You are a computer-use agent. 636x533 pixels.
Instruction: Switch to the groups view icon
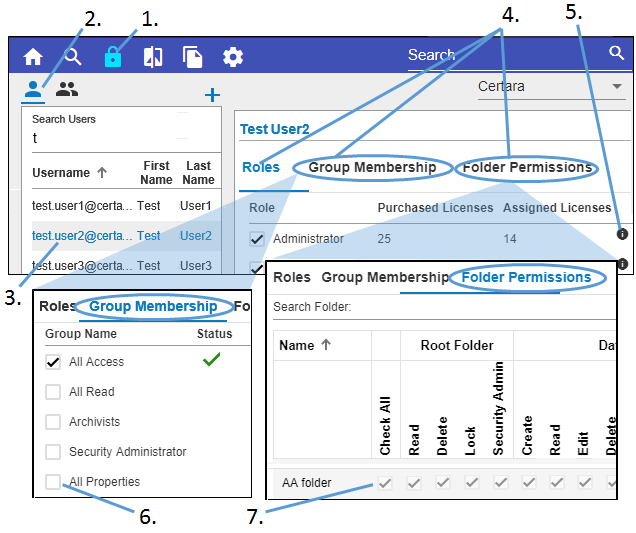coord(67,89)
